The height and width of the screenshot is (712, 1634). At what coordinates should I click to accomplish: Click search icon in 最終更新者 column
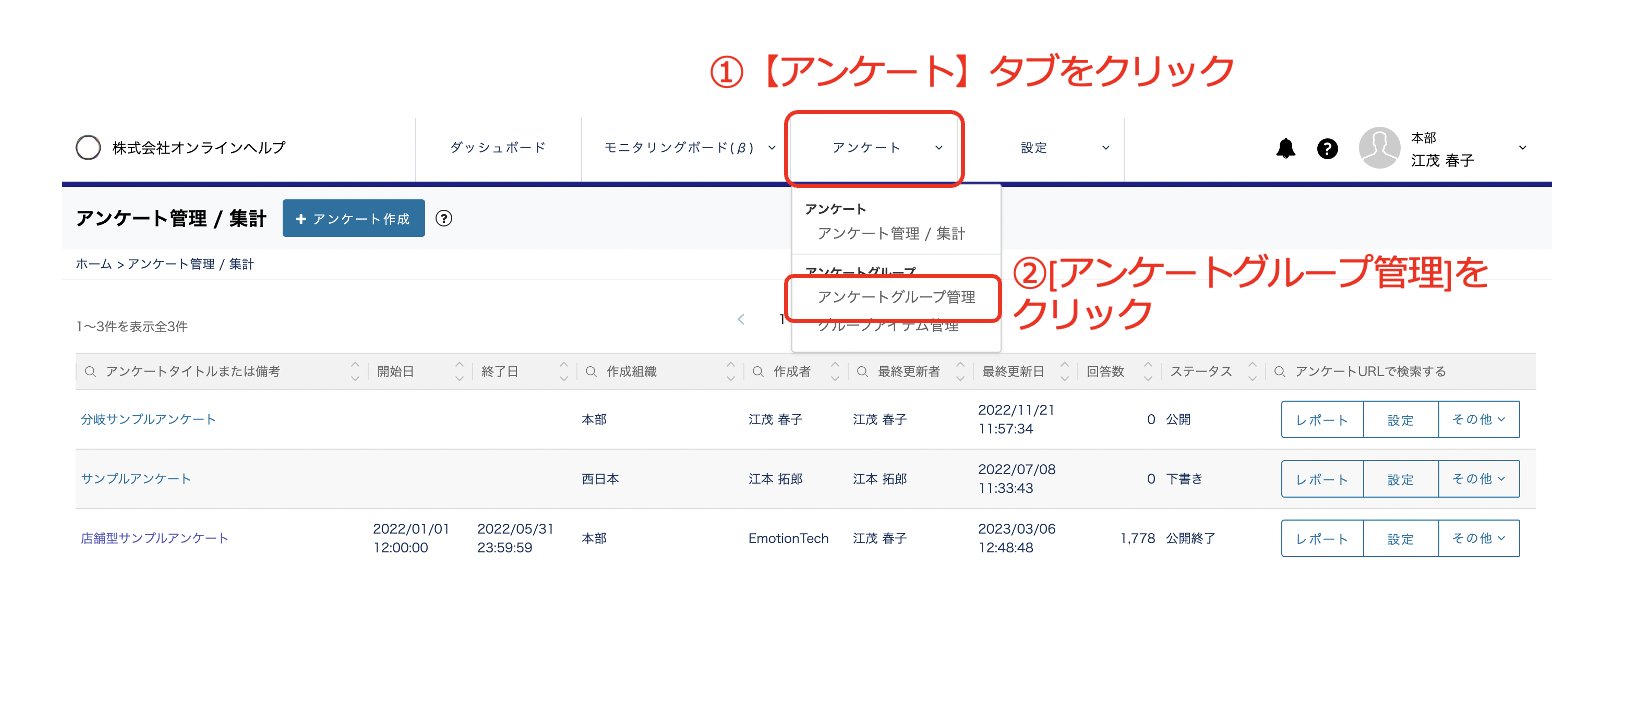(862, 372)
